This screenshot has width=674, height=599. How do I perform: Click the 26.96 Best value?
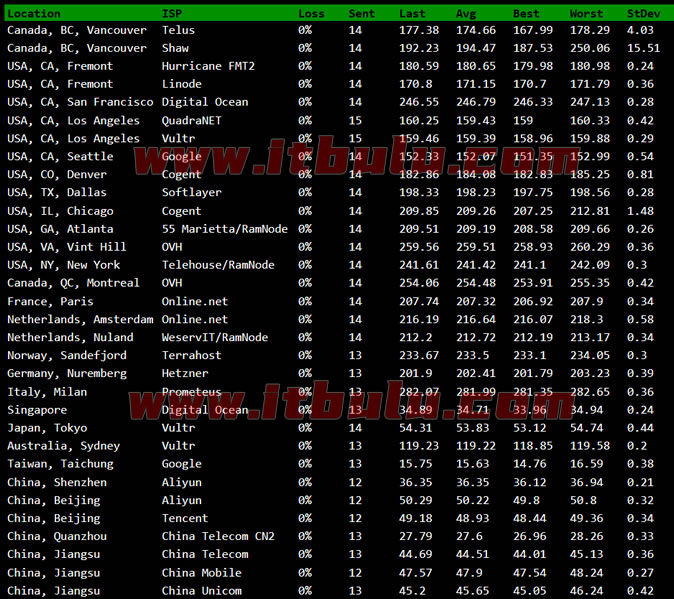(x=530, y=537)
